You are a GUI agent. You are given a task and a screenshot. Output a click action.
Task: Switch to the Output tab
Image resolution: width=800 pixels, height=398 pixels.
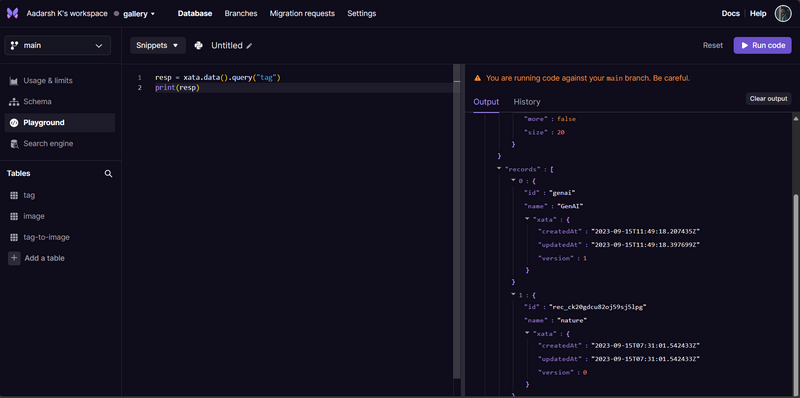486,102
